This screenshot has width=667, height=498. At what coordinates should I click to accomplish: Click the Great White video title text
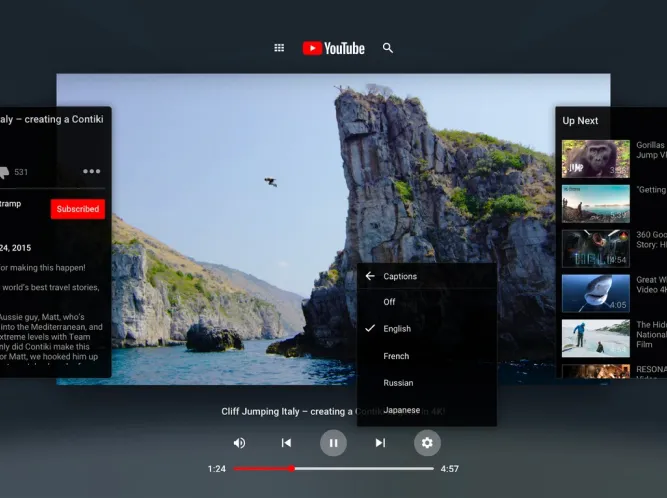pos(651,285)
